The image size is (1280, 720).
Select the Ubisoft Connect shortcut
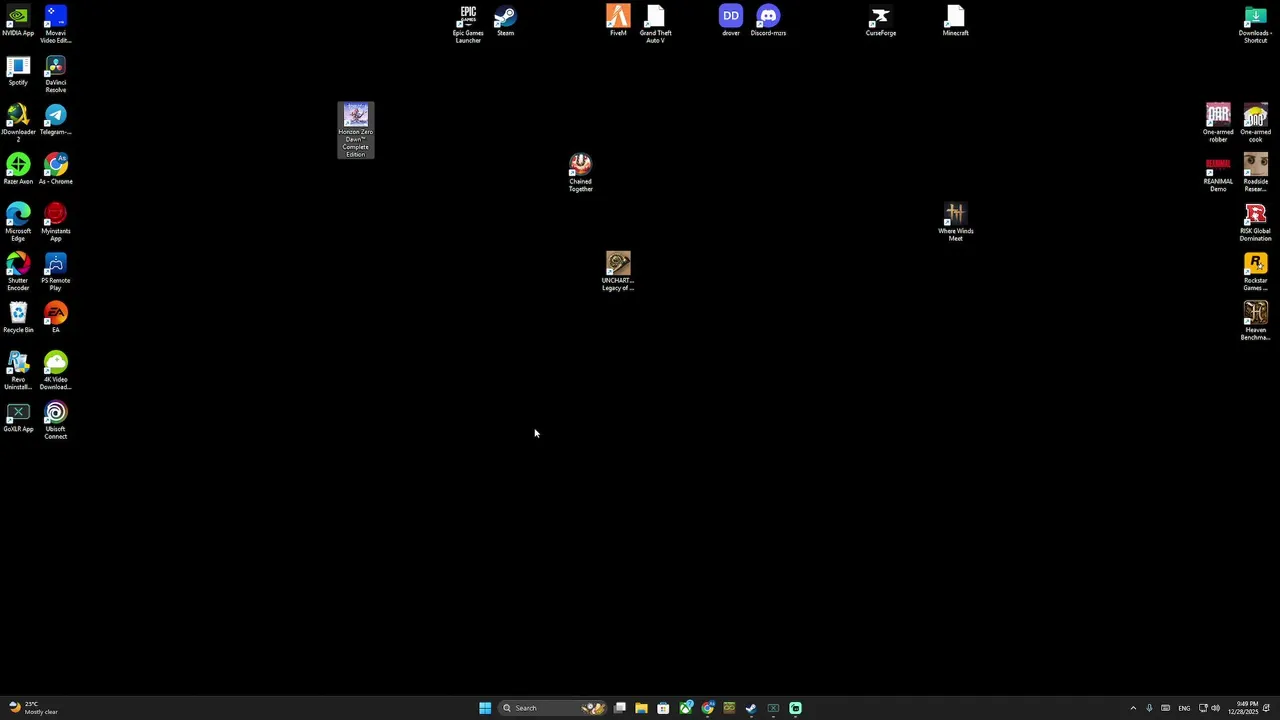[x=55, y=421]
